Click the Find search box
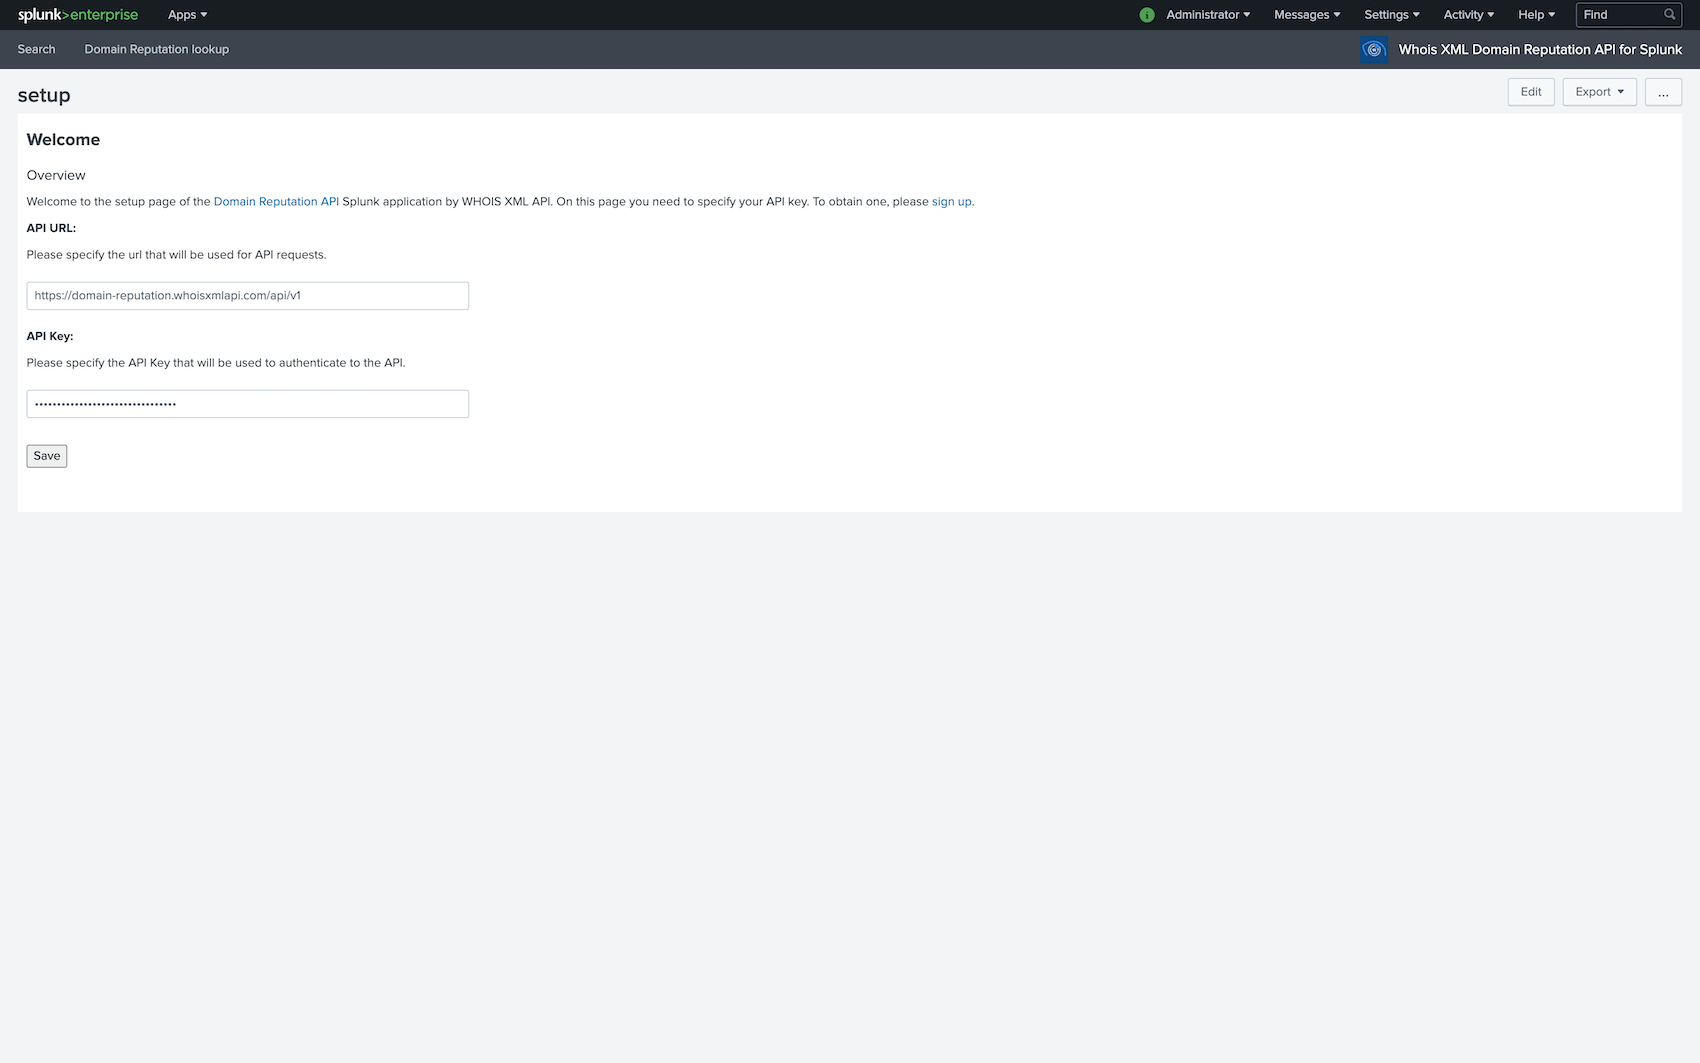Viewport: 1700px width, 1063px height. (1629, 15)
